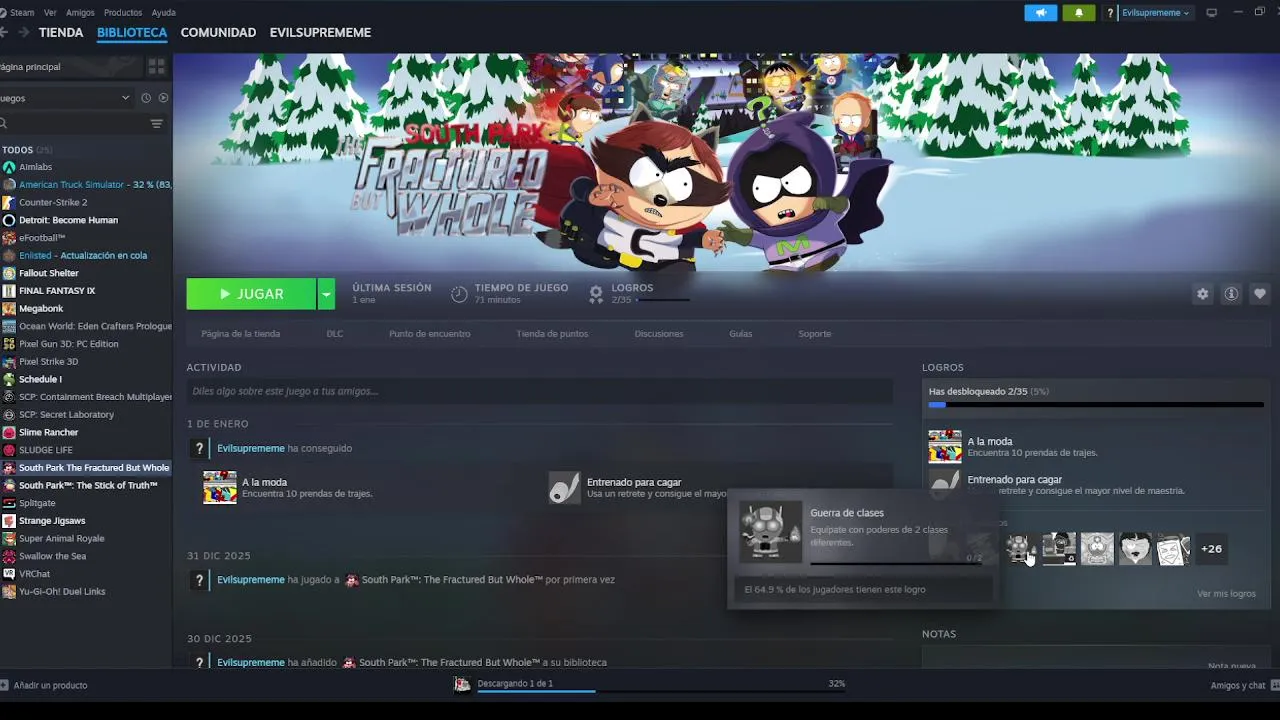
Task: Open the Productos menu
Action: click(x=123, y=13)
